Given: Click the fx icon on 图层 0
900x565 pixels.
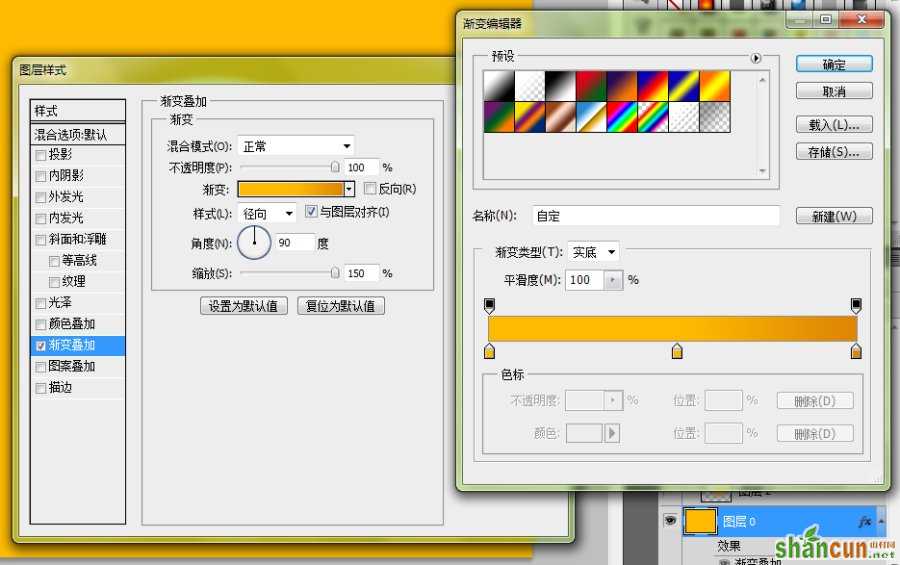Looking at the screenshot, I should (x=864, y=521).
